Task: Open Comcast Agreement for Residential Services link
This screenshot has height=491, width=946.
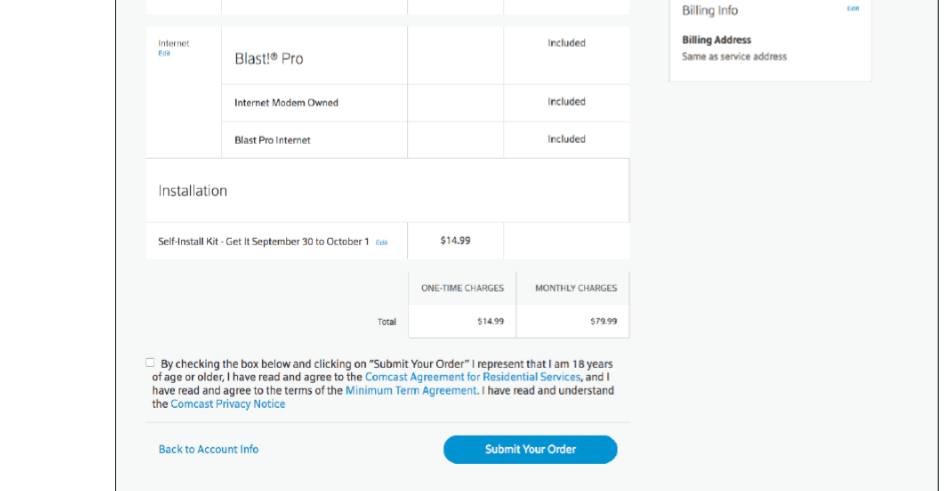Action: (x=472, y=377)
